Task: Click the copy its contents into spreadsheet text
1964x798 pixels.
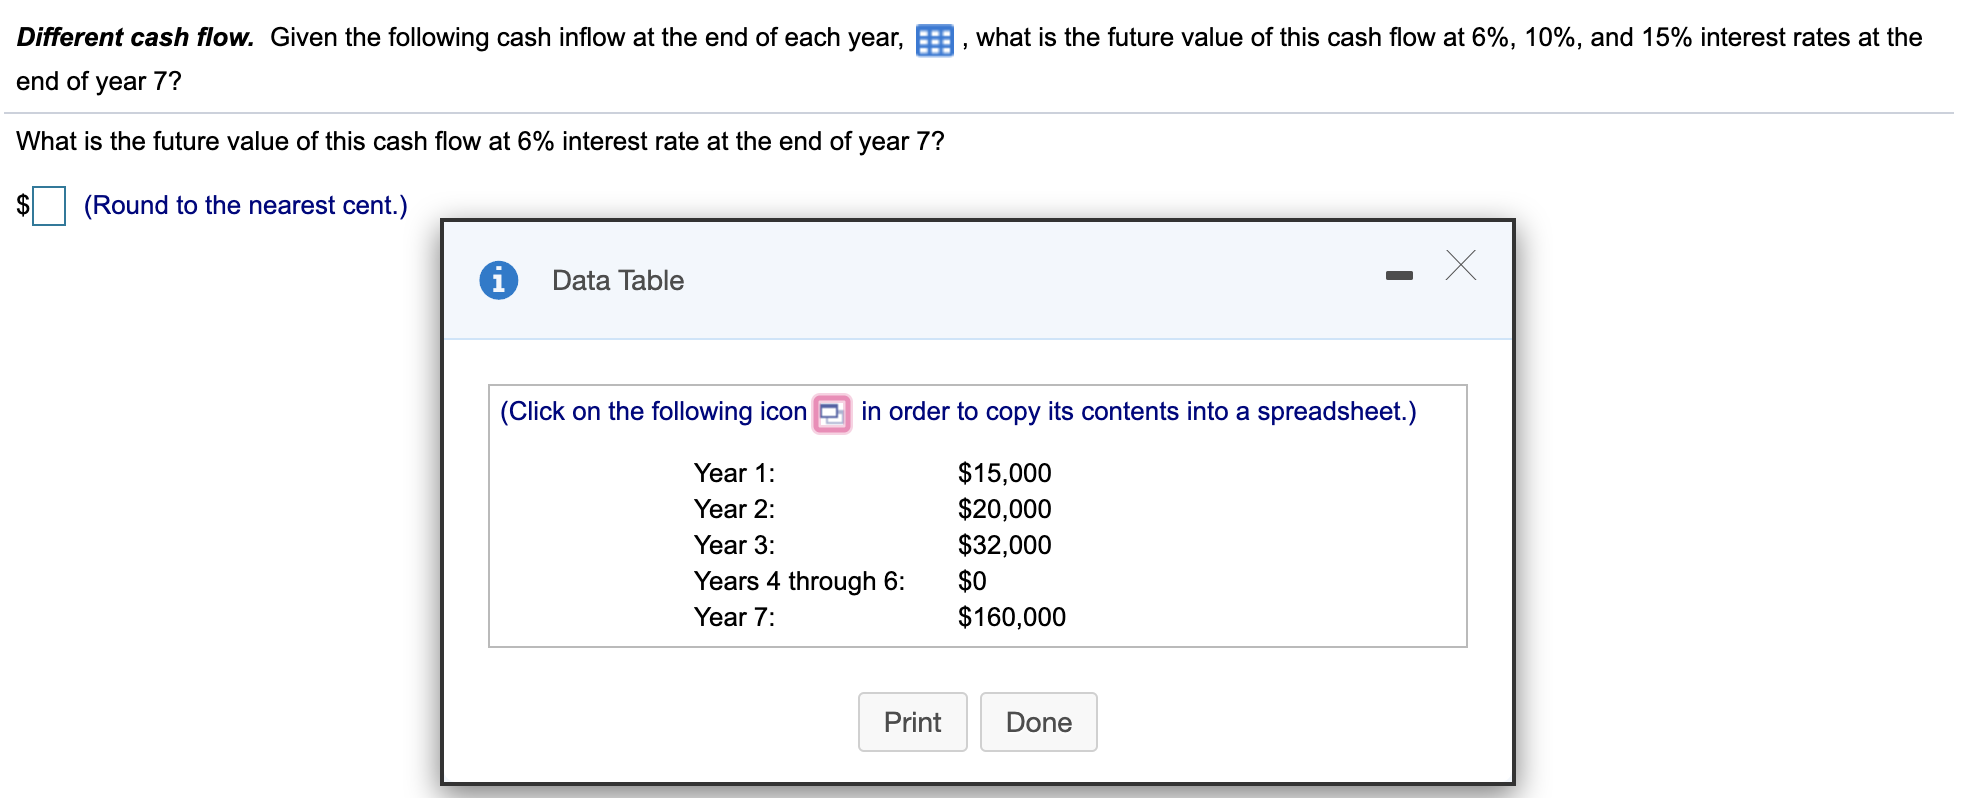Action: coord(1138,411)
